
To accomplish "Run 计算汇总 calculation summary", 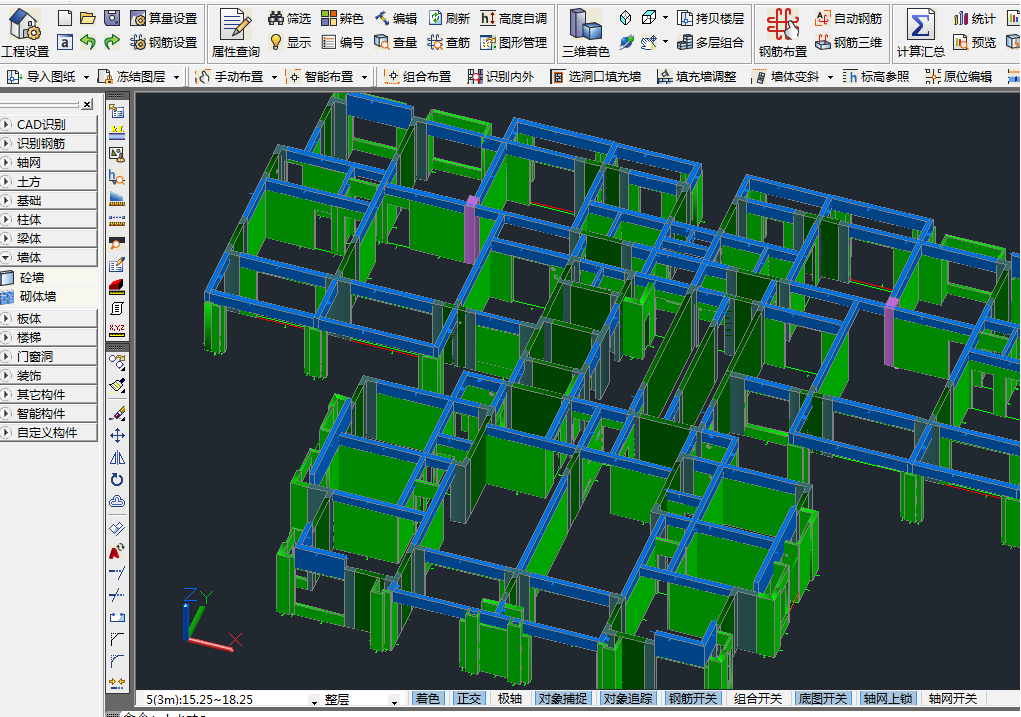I will (920, 32).
